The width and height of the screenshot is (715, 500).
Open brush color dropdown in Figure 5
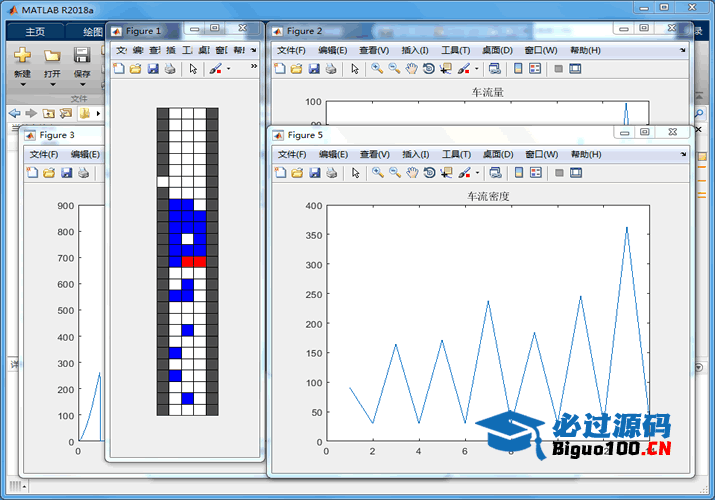[x=477, y=173]
